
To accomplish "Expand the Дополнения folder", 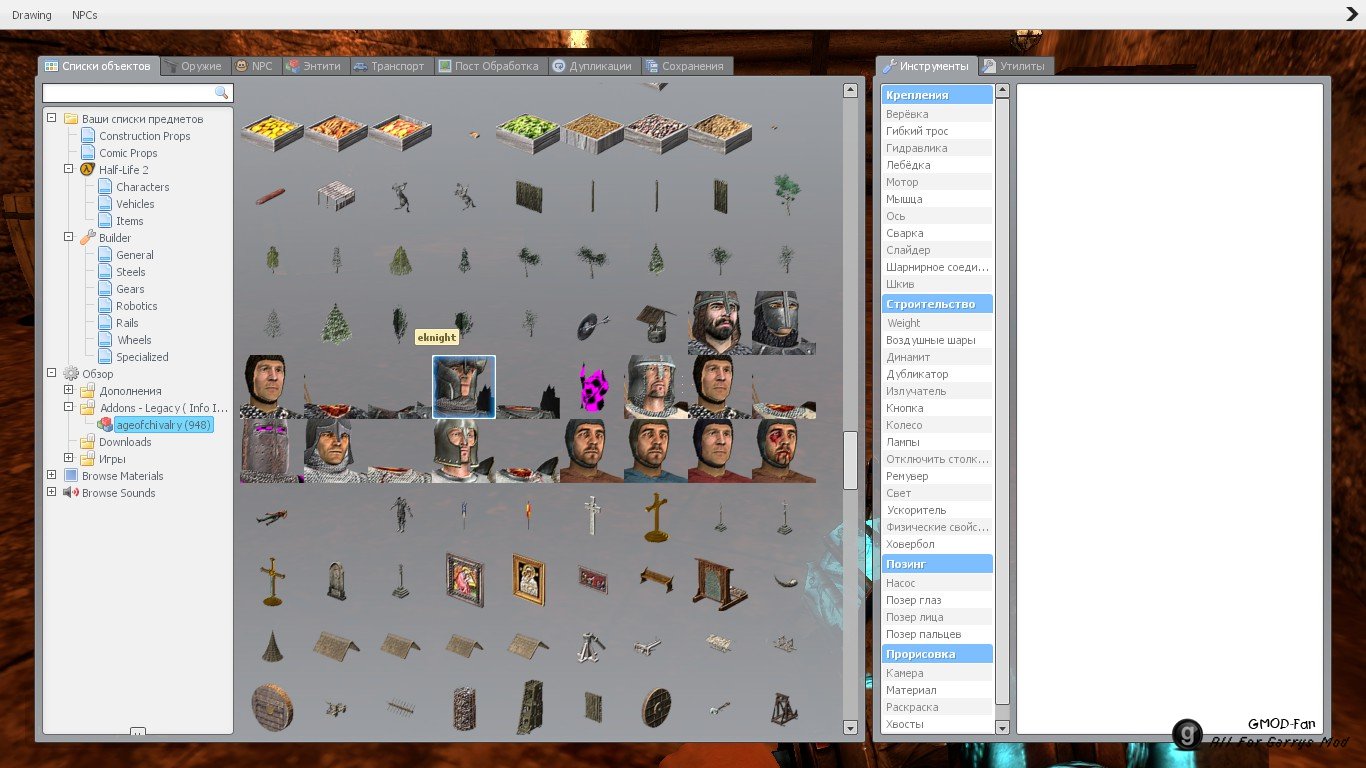I will click(x=69, y=390).
